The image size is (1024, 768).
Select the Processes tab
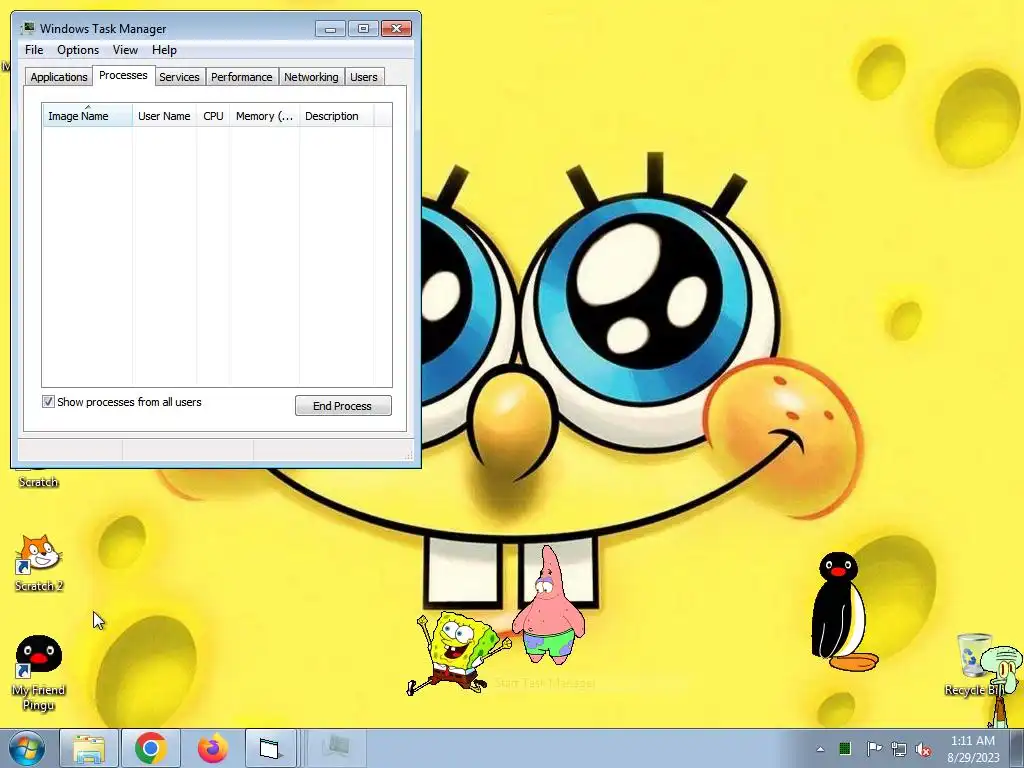coord(123,75)
